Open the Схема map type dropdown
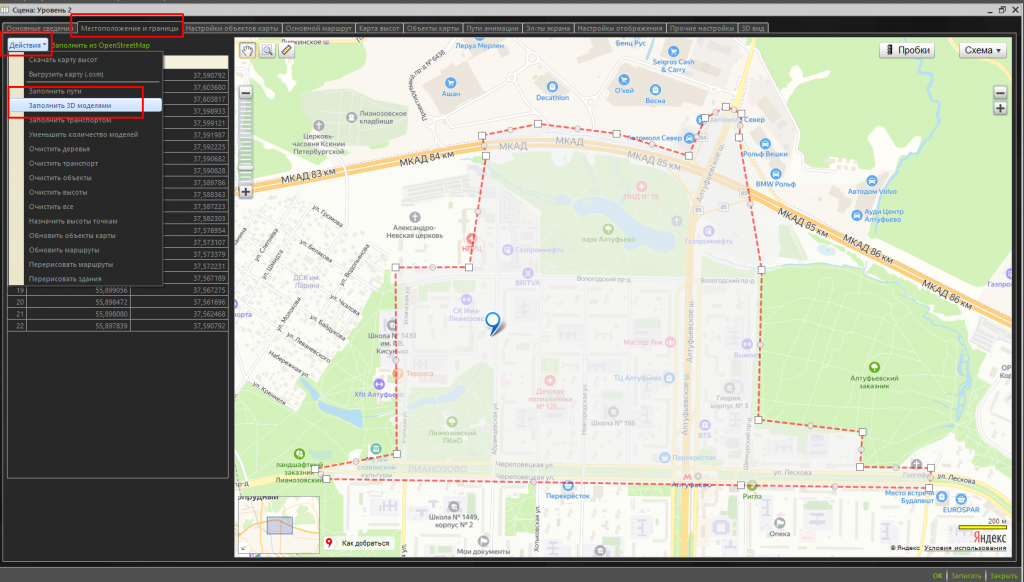The width and height of the screenshot is (1024, 582). point(983,50)
